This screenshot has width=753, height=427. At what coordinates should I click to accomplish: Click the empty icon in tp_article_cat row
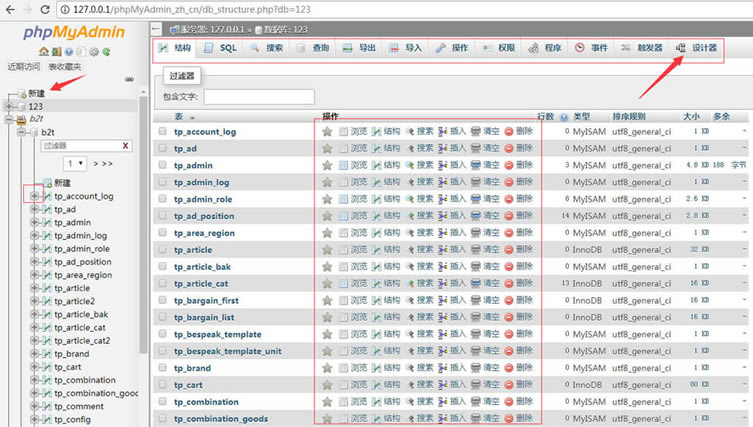tap(475, 283)
